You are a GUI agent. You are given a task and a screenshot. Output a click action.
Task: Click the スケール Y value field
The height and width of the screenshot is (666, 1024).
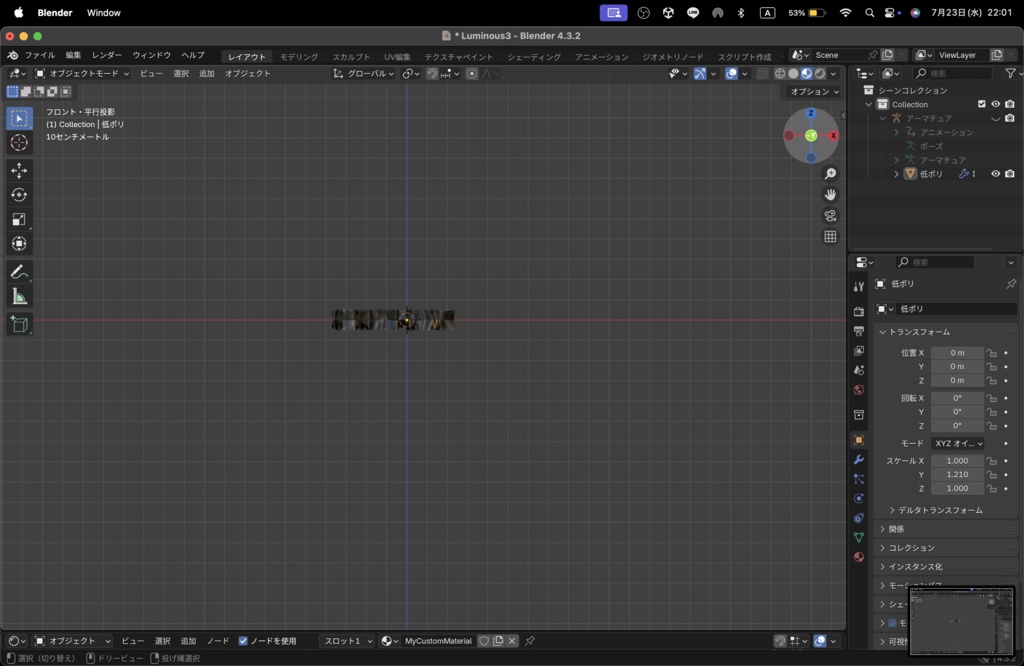(957, 475)
